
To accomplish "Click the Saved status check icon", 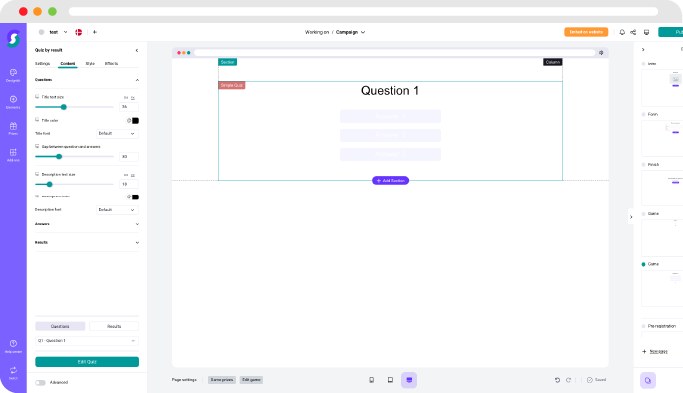I will point(589,380).
